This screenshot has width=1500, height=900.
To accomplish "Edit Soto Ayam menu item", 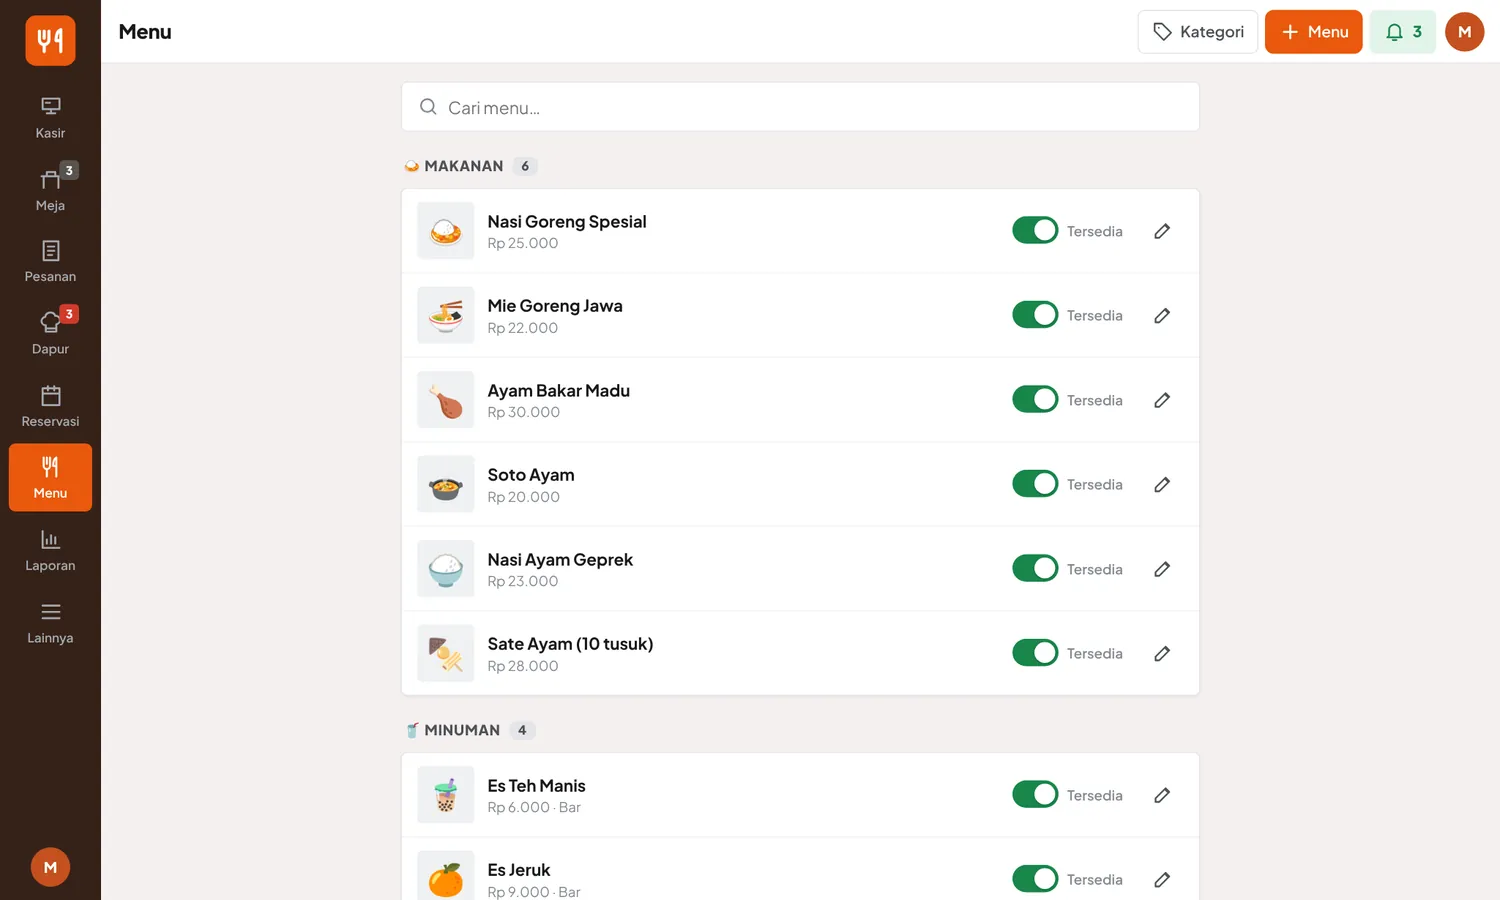I will [1162, 484].
